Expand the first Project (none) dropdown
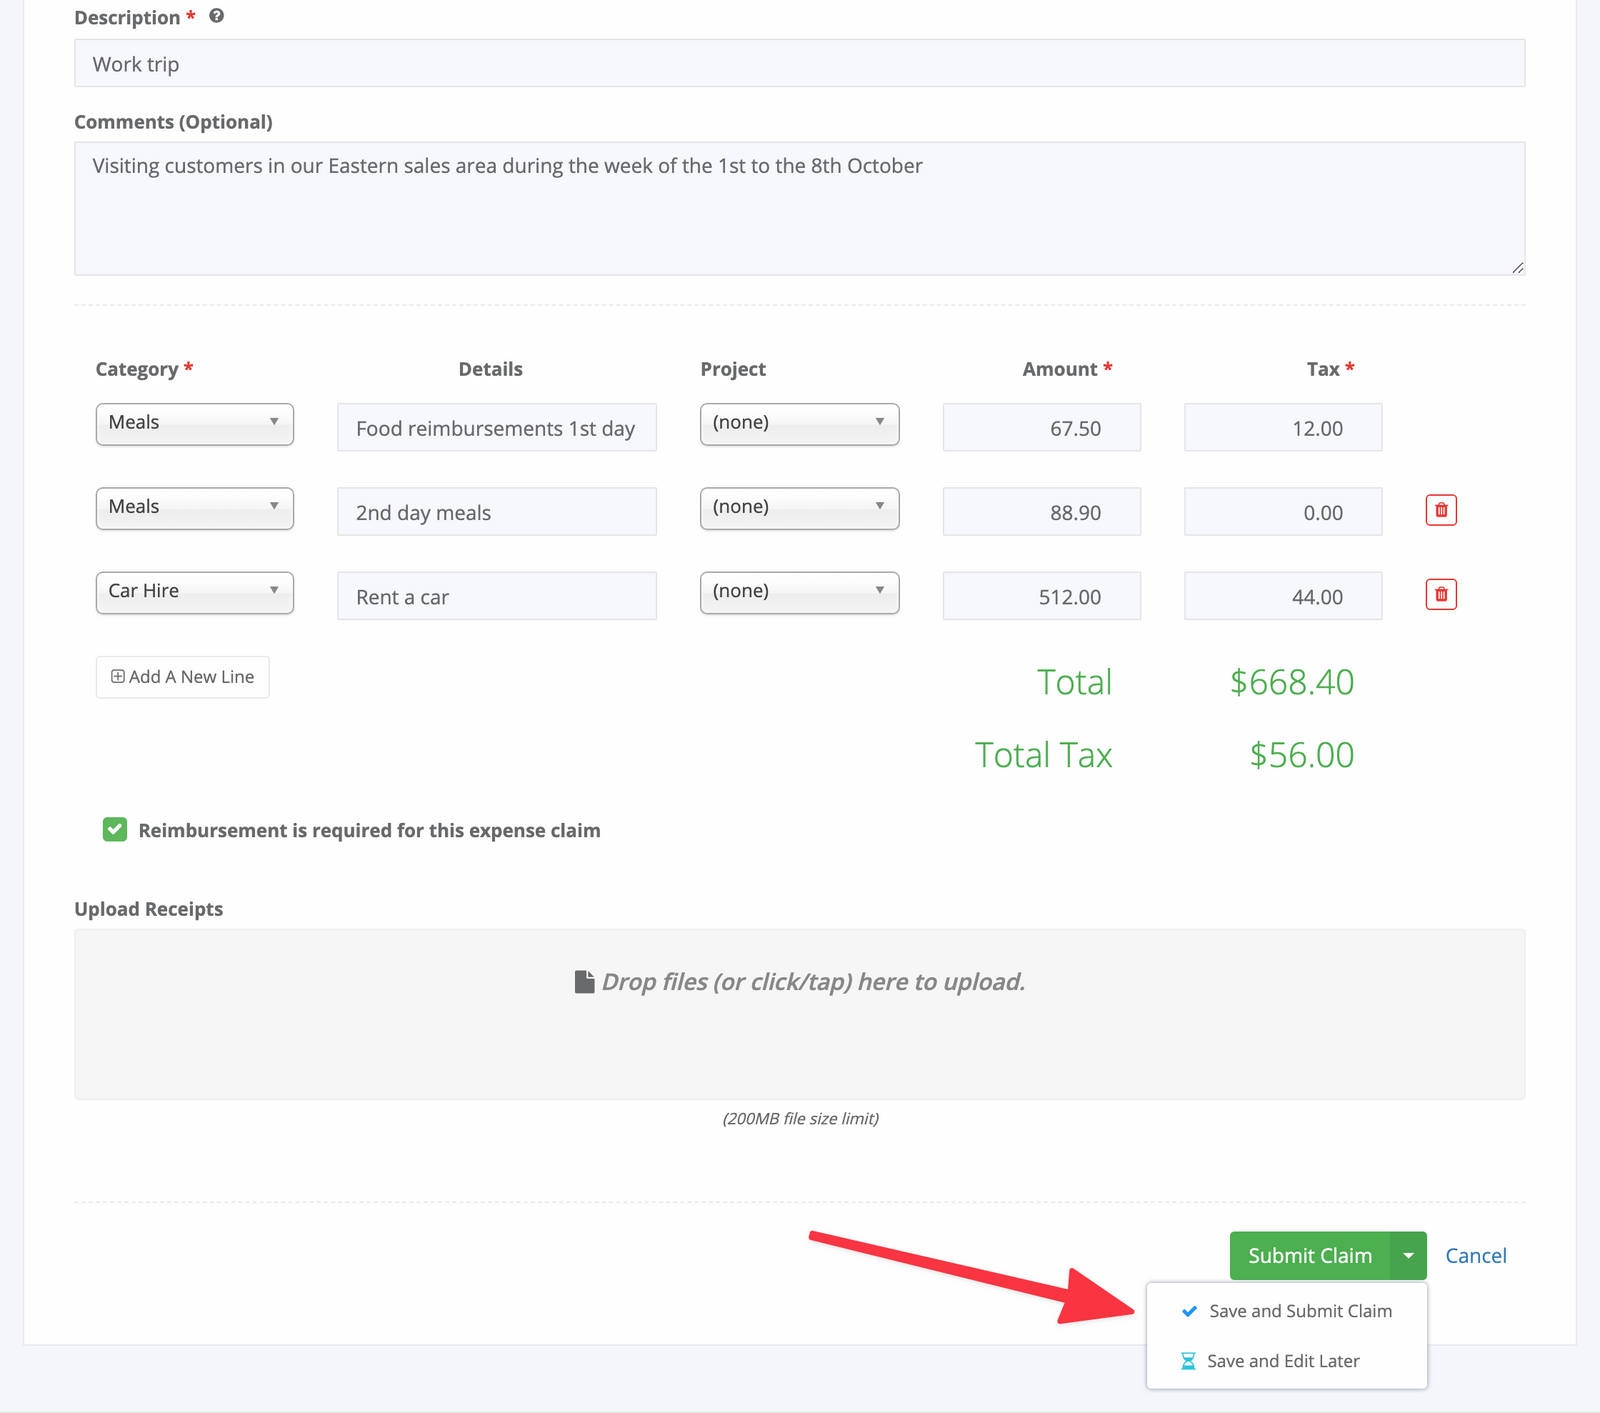 tap(799, 423)
